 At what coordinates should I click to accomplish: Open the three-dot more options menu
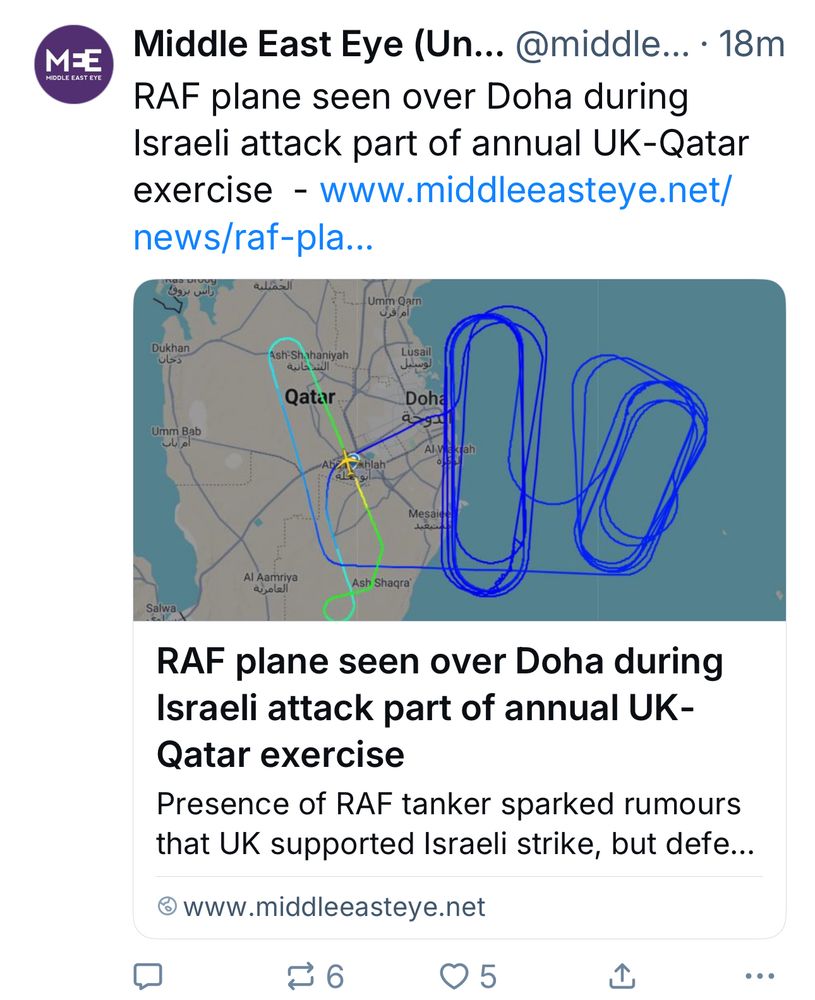click(x=761, y=975)
